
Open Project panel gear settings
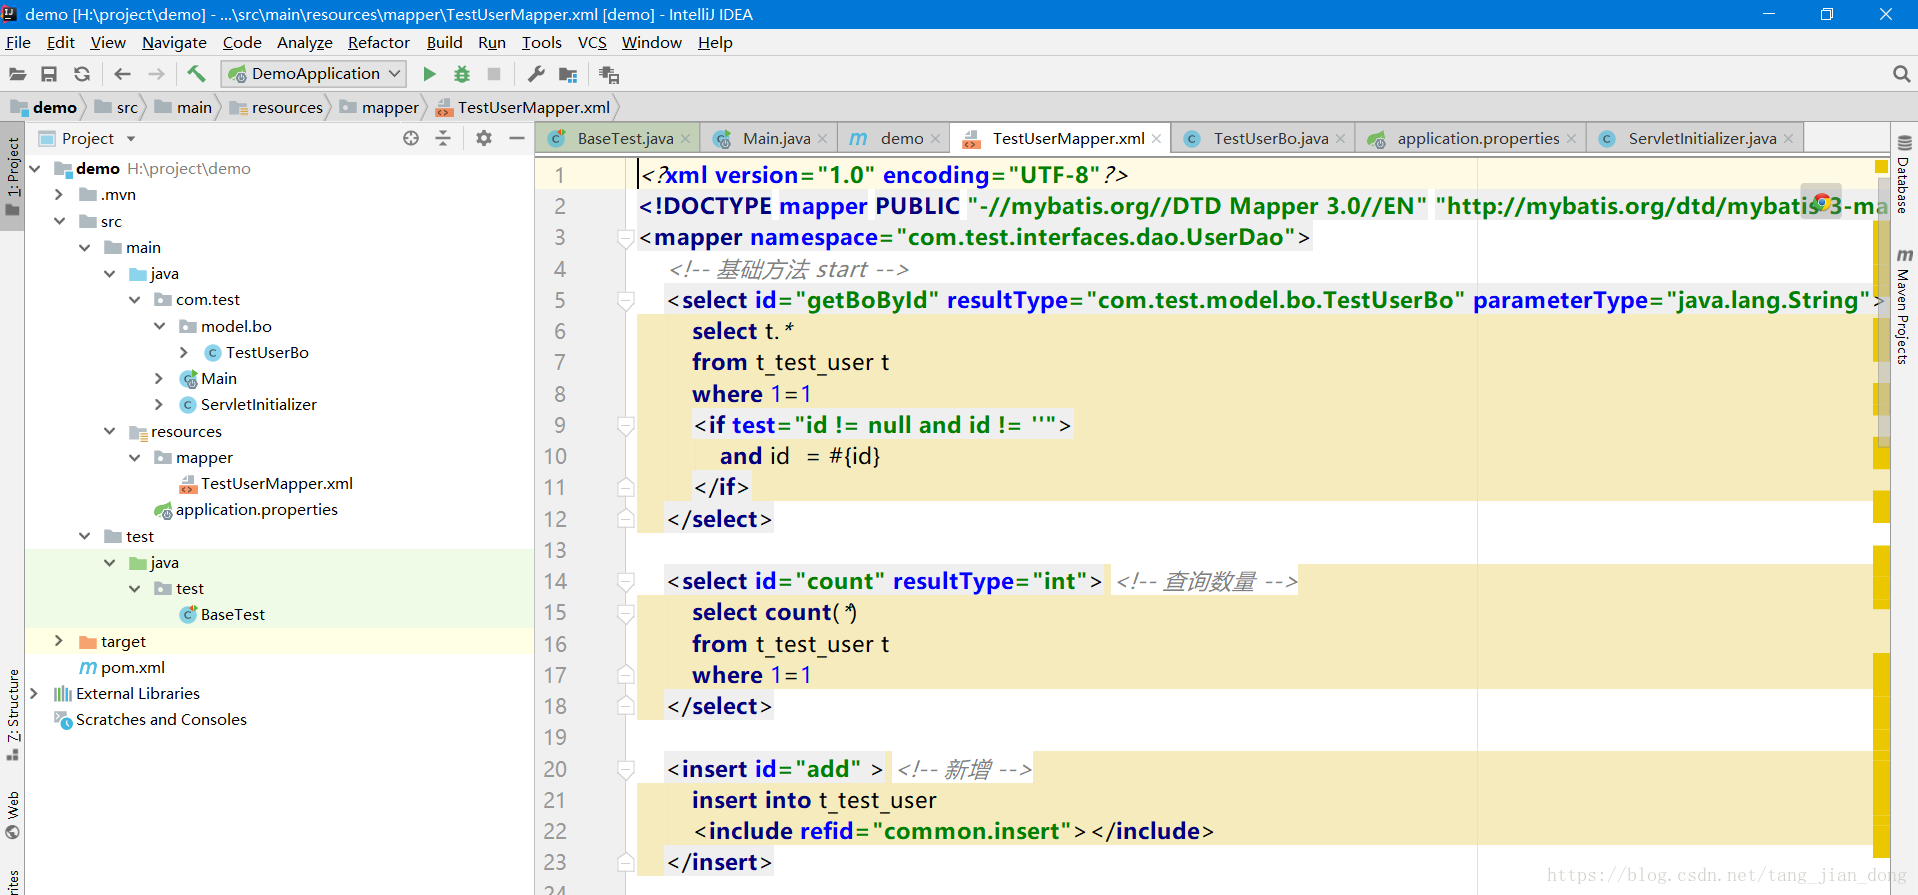point(484,138)
